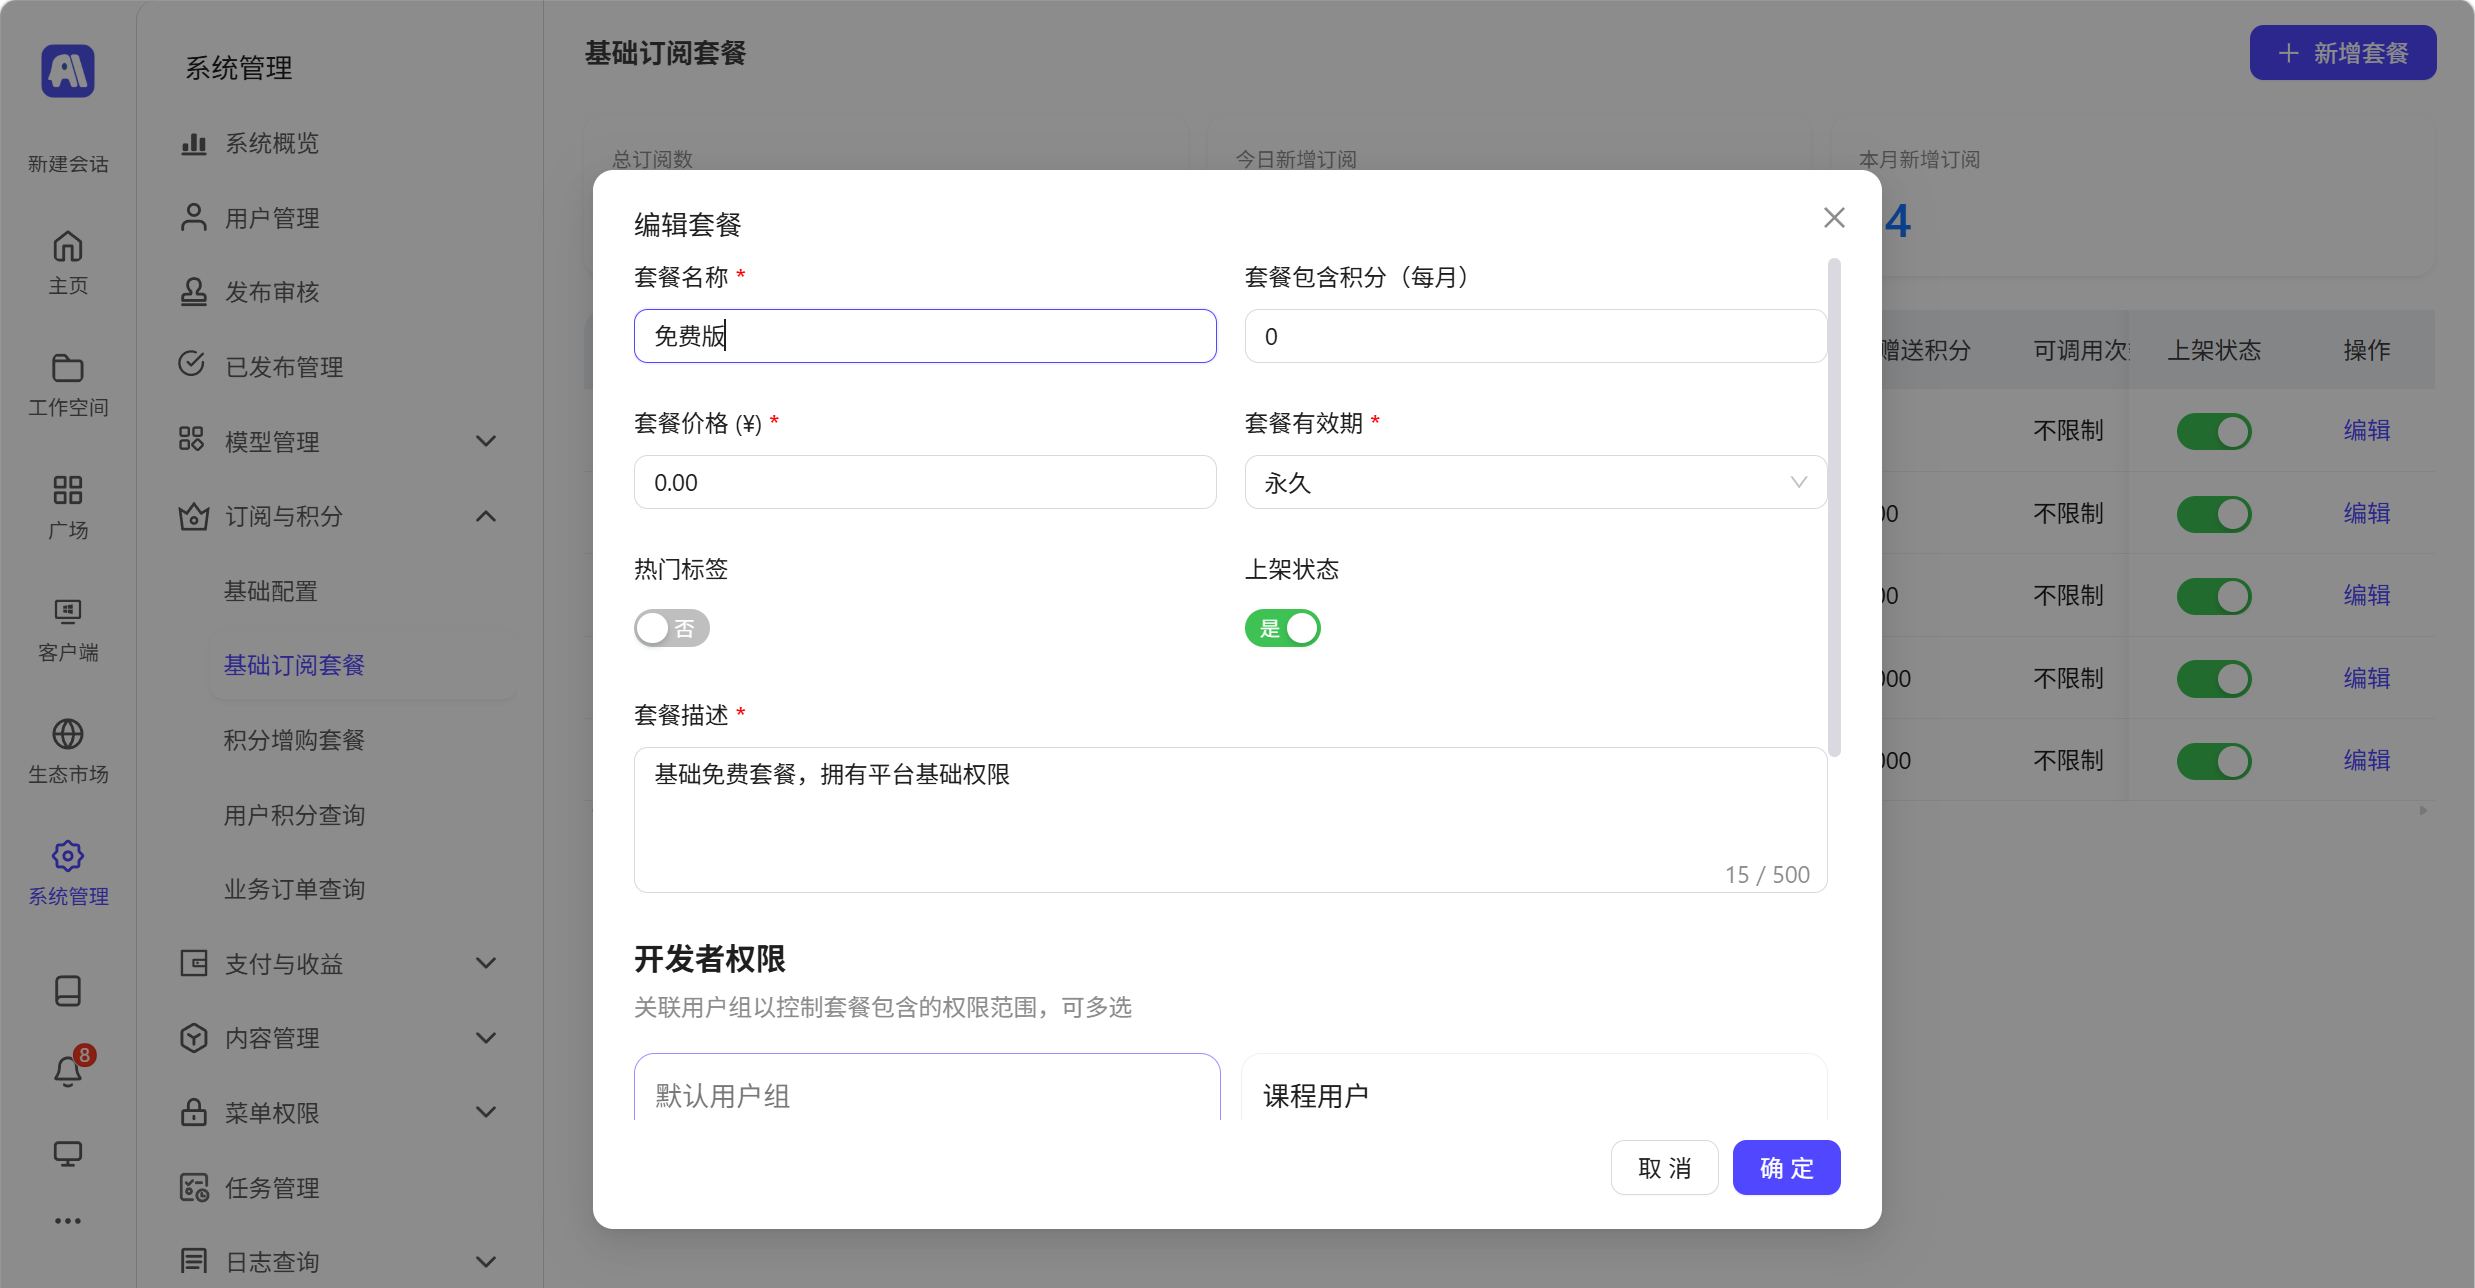Click the 模型管理 blocks icon
2475x1288 pixels.
[x=192, y=440]
